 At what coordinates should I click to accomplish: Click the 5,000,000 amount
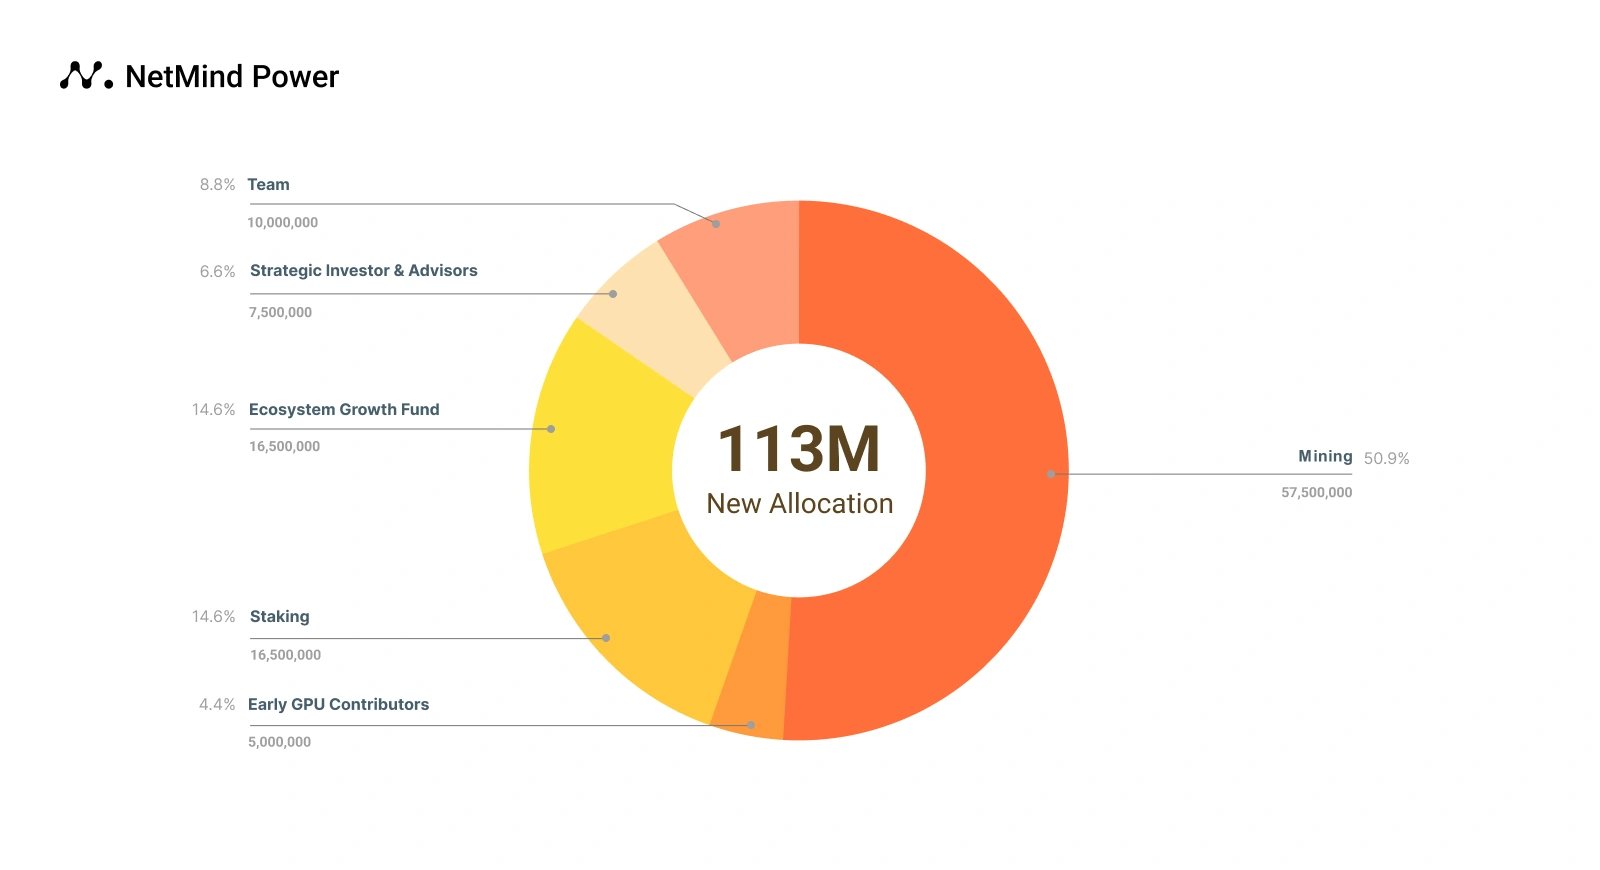click(x=279, y=742)
